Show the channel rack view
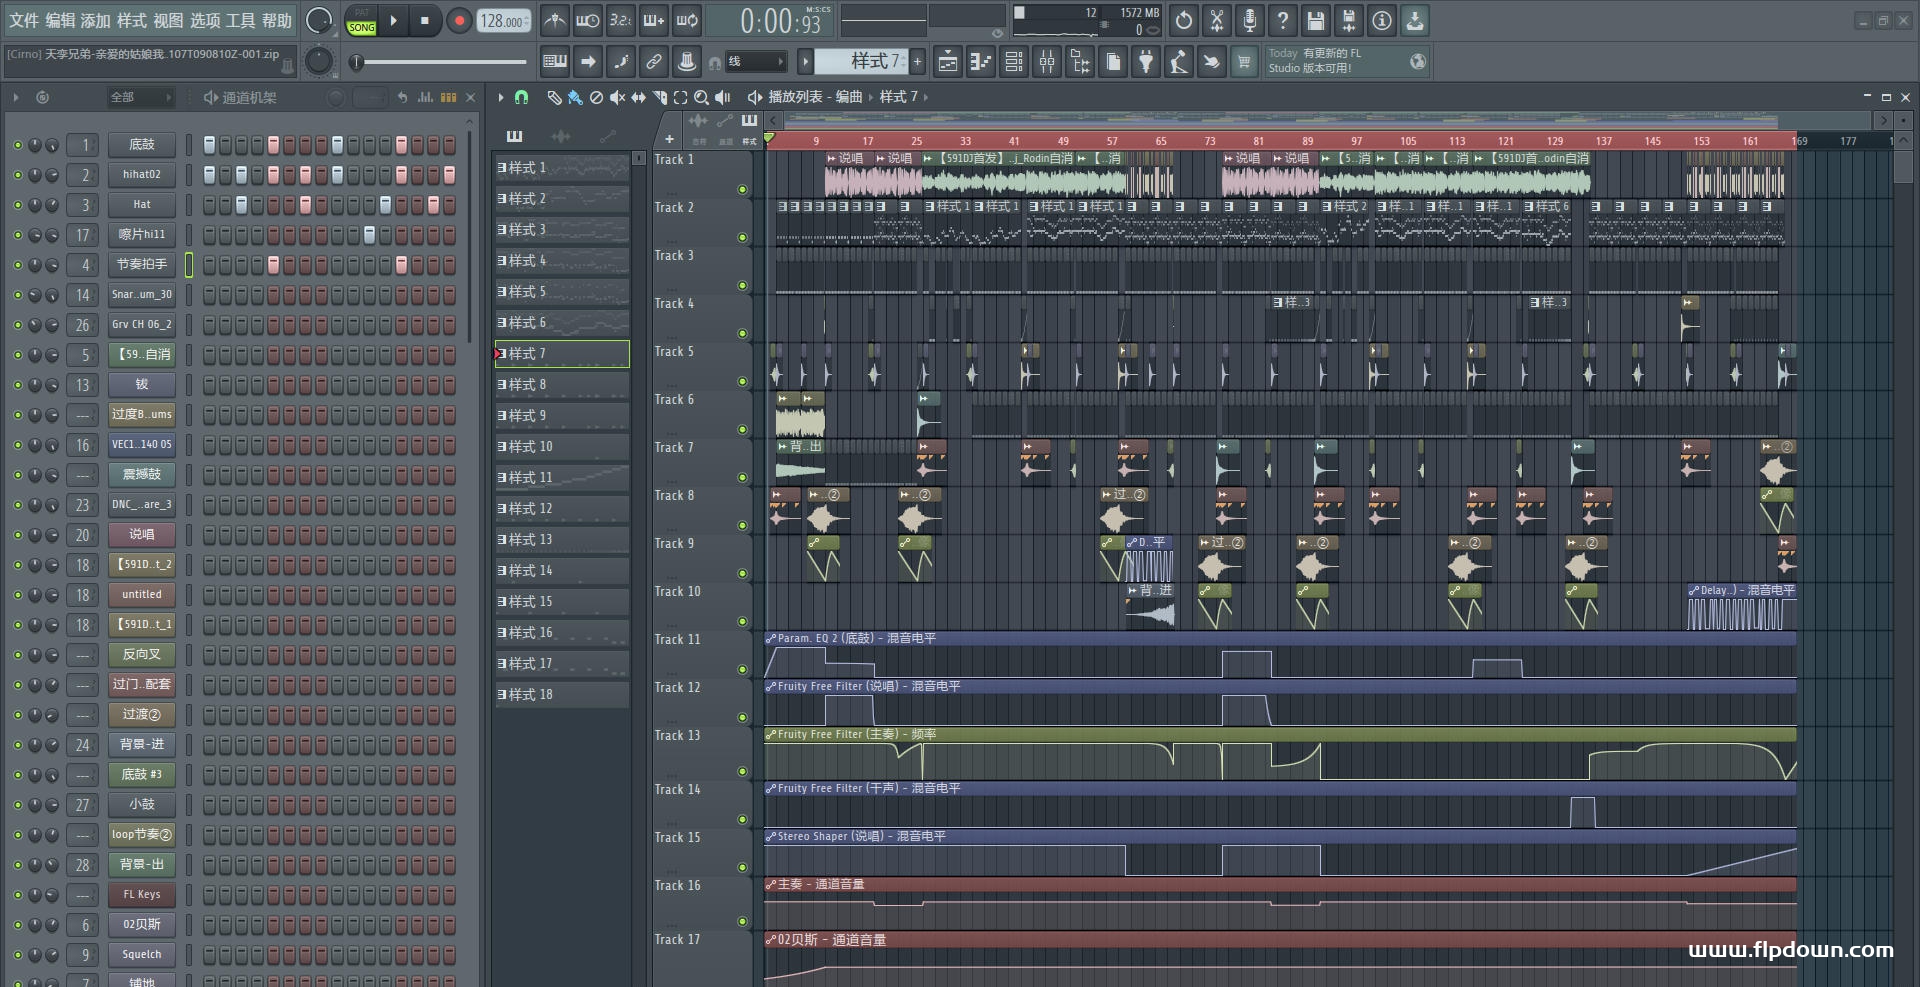Screen dimensions: 1920x987 [x=1014, y=62]
